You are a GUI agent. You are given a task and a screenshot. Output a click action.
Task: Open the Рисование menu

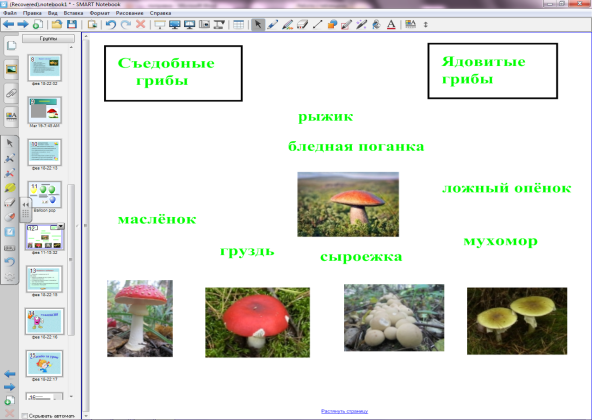tap(130, 13)
